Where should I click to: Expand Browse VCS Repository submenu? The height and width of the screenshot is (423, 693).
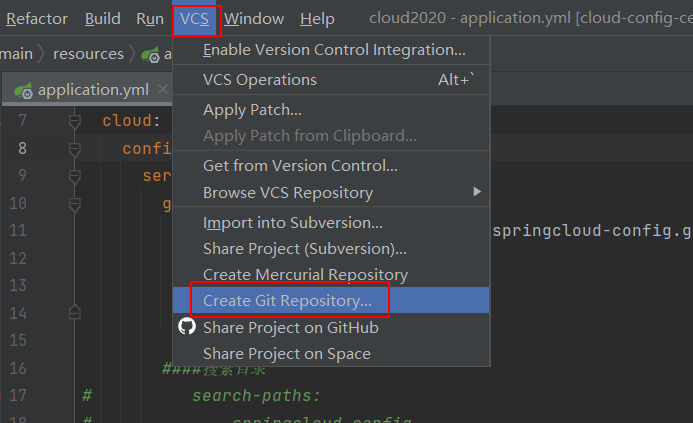coord(331,192)
